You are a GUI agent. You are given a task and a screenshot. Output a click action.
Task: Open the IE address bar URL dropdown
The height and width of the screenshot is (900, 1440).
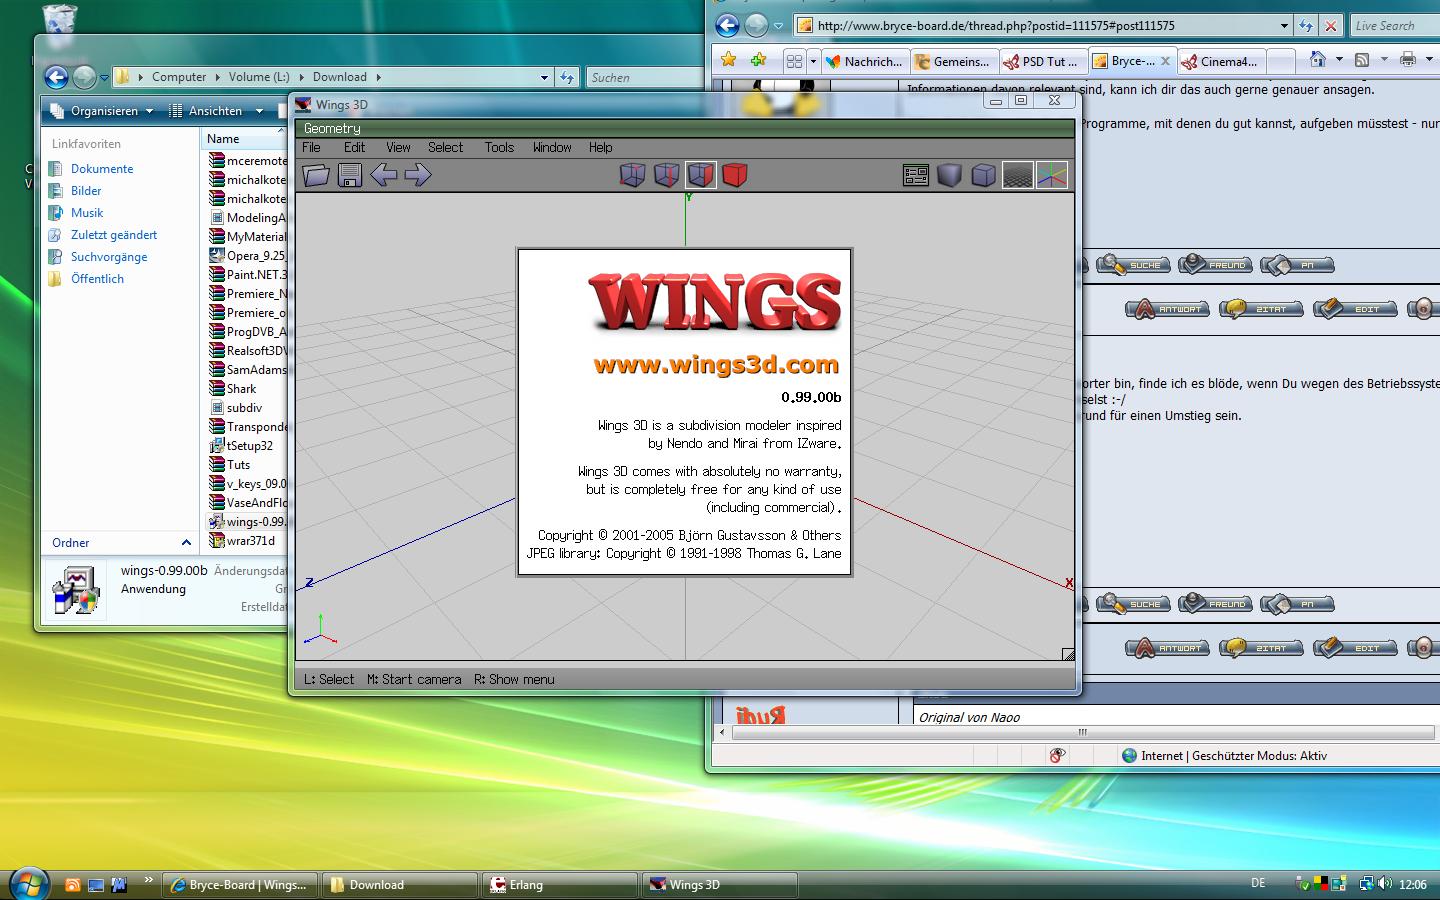click(1284, 26)
